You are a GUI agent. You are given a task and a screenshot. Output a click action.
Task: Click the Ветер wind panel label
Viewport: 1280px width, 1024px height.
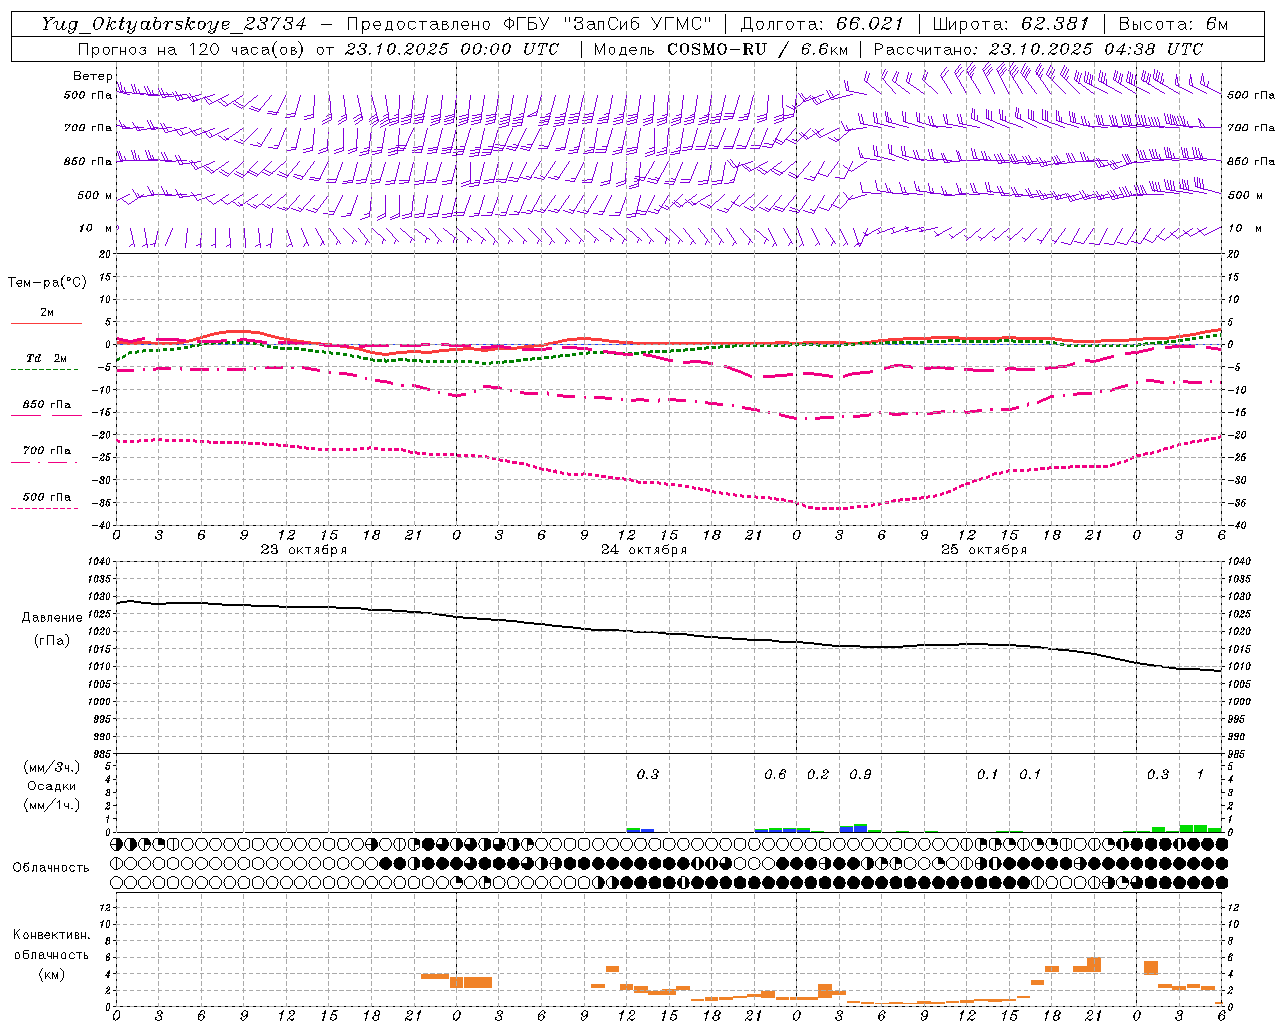[91, 76]
